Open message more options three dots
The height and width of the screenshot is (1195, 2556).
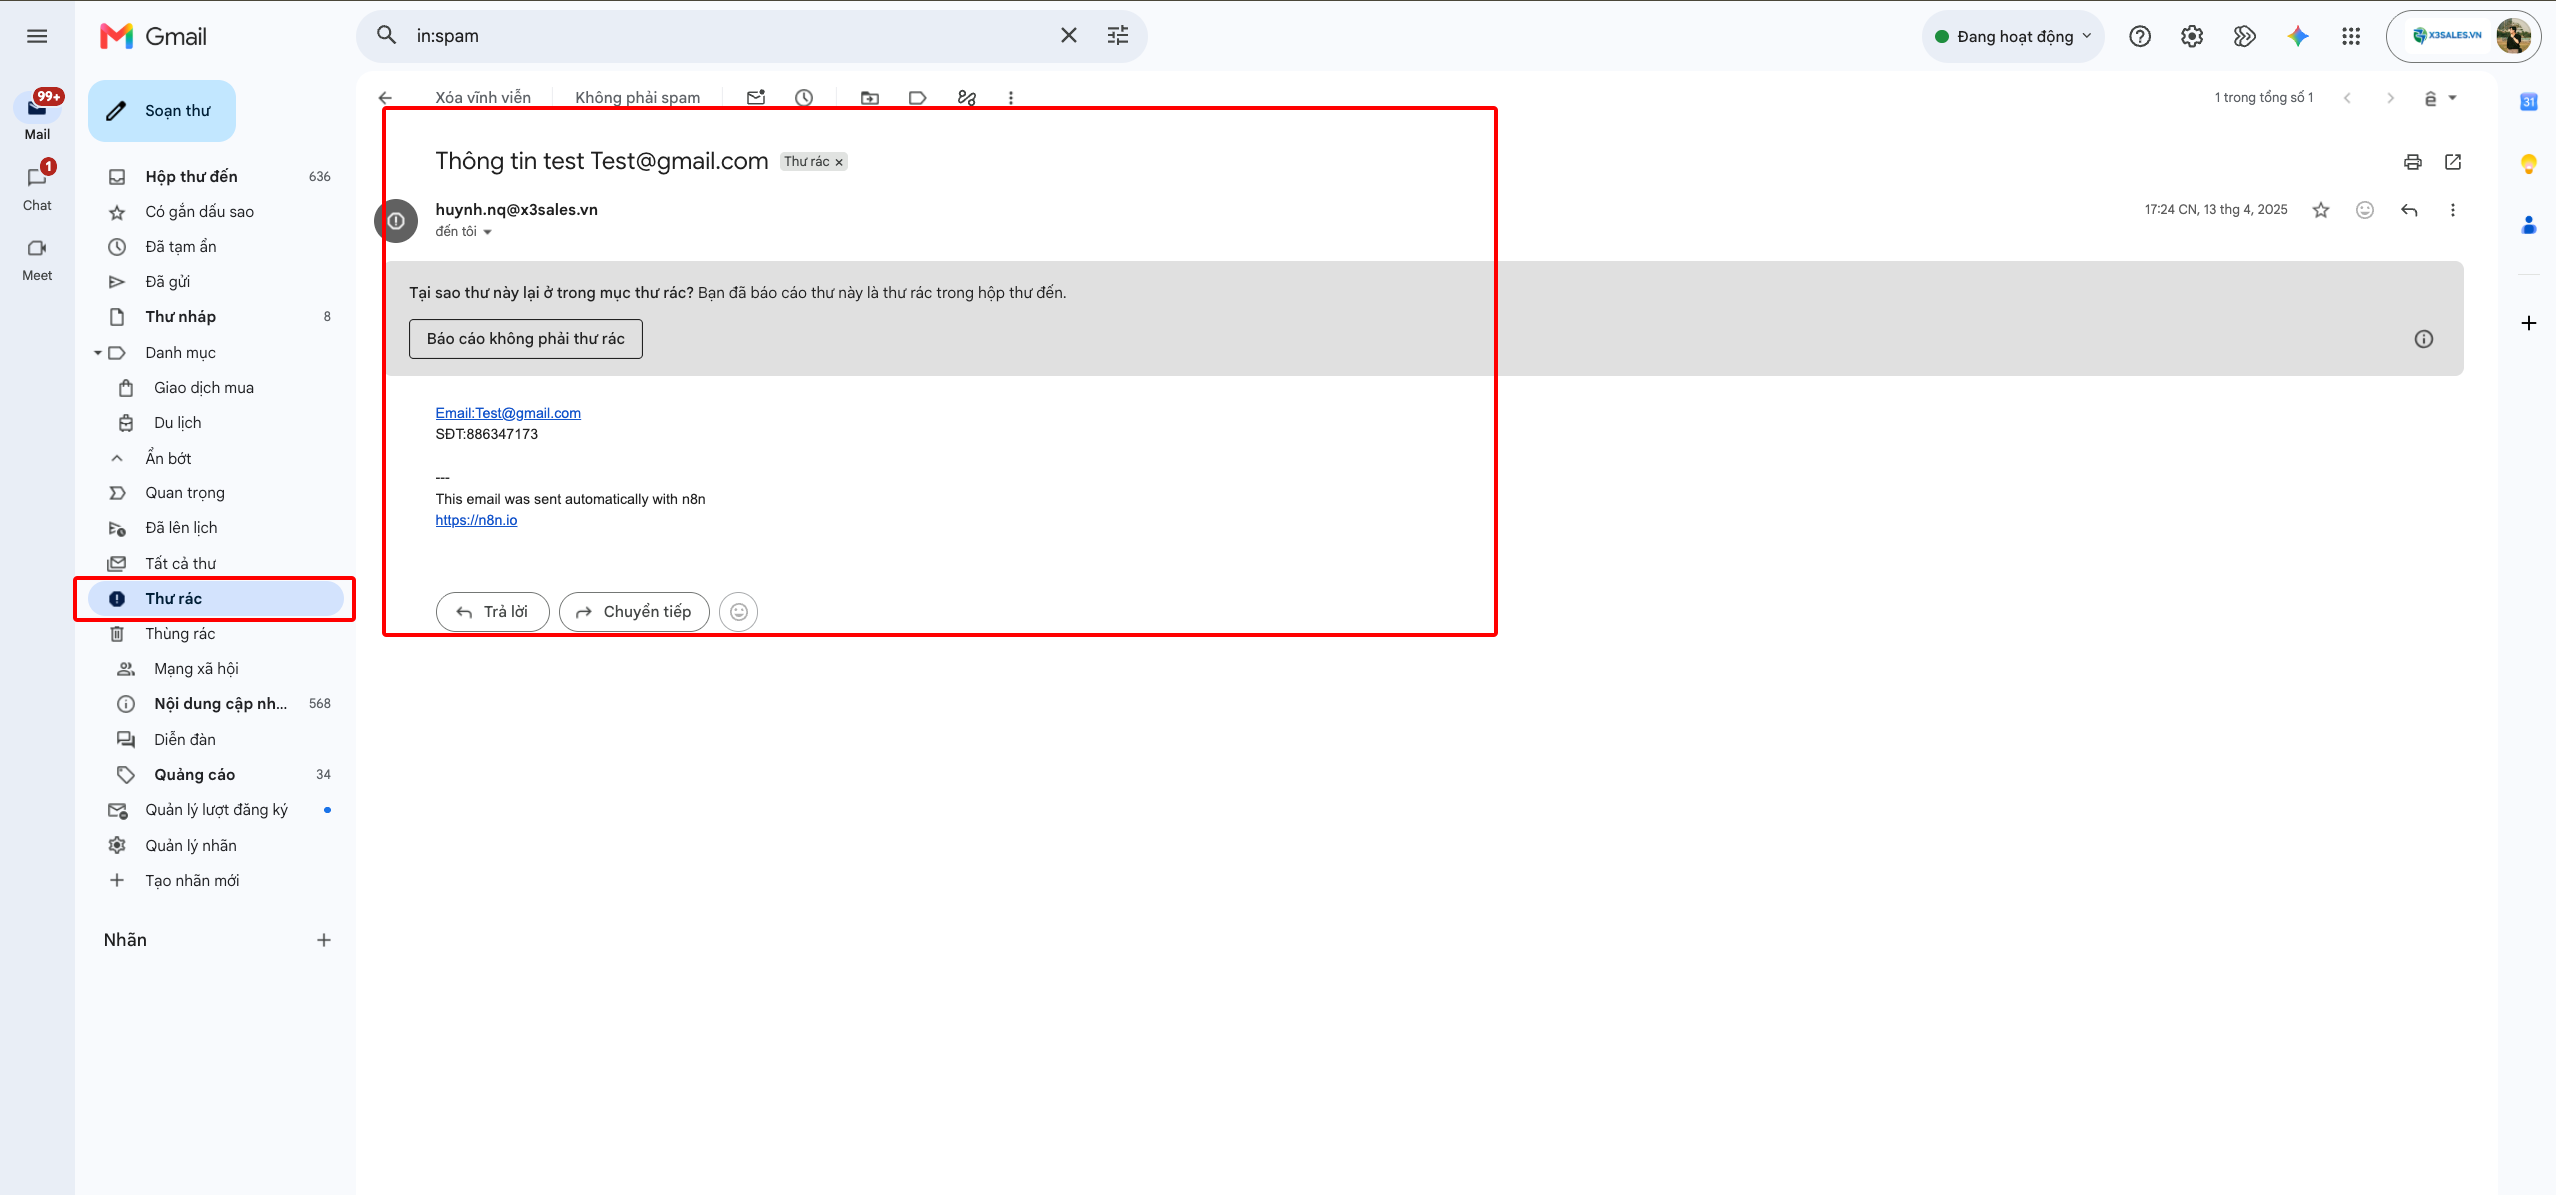[2453, 210]
